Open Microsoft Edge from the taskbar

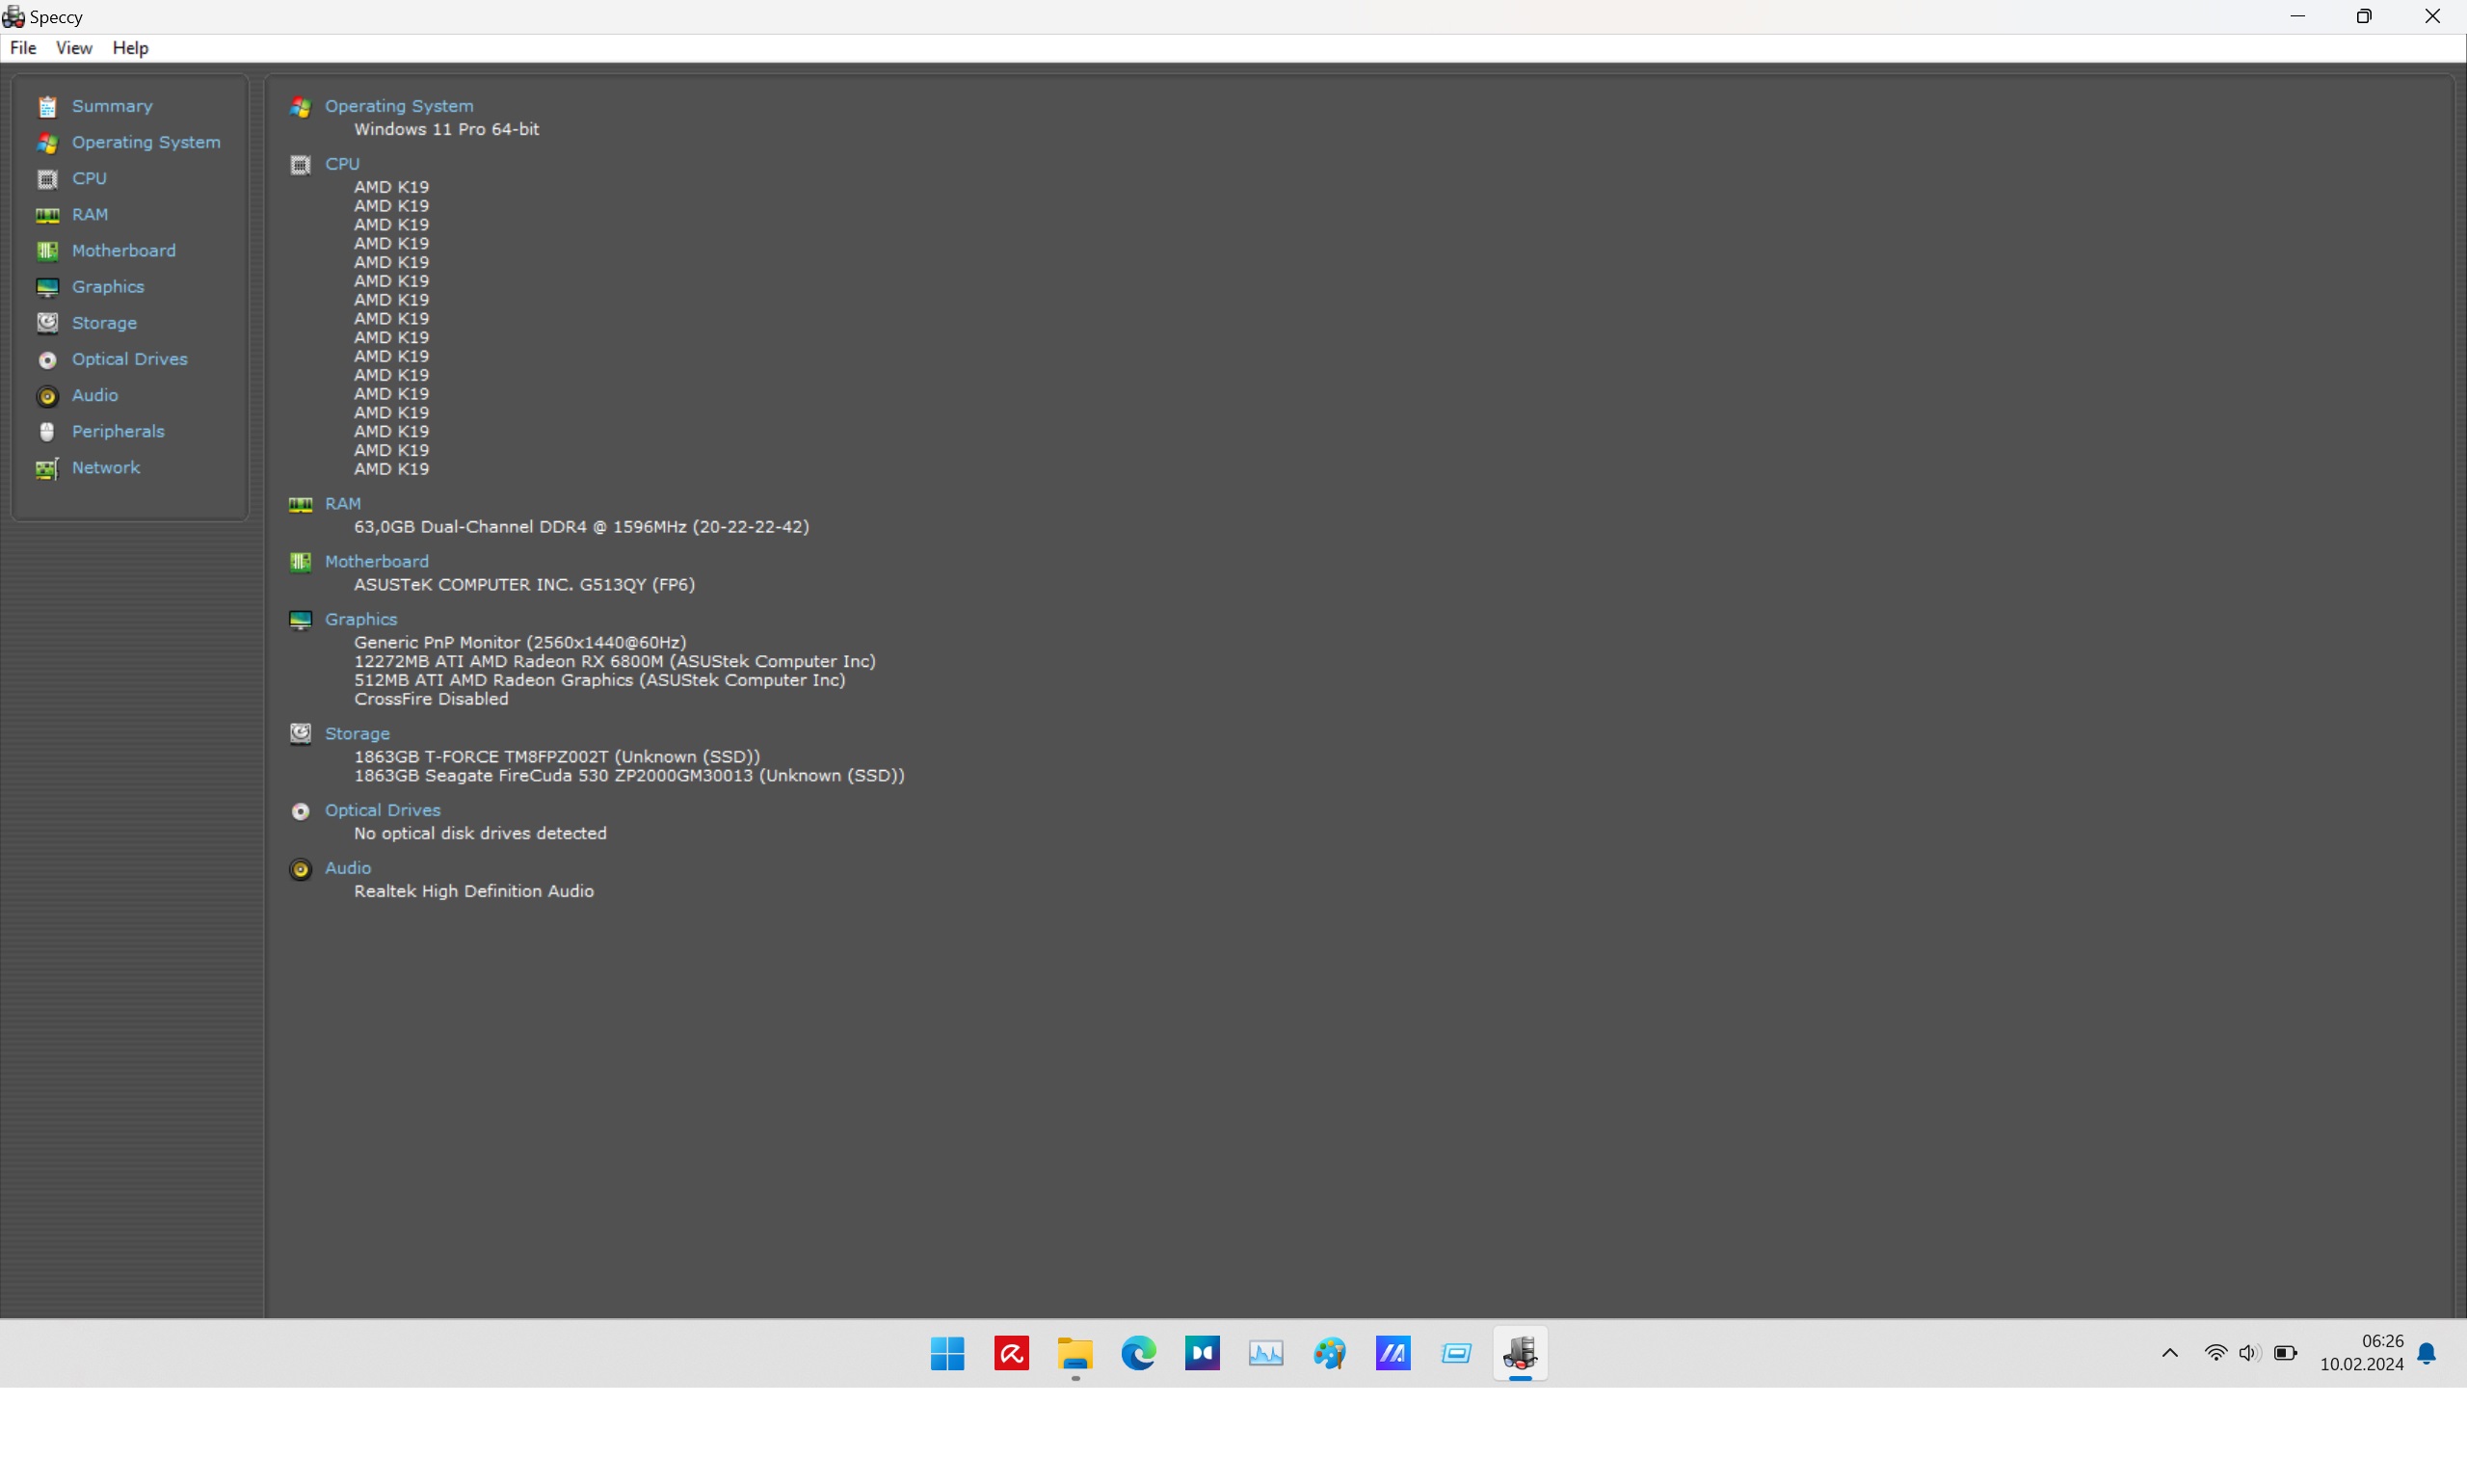click(x=1138, y=1353)
